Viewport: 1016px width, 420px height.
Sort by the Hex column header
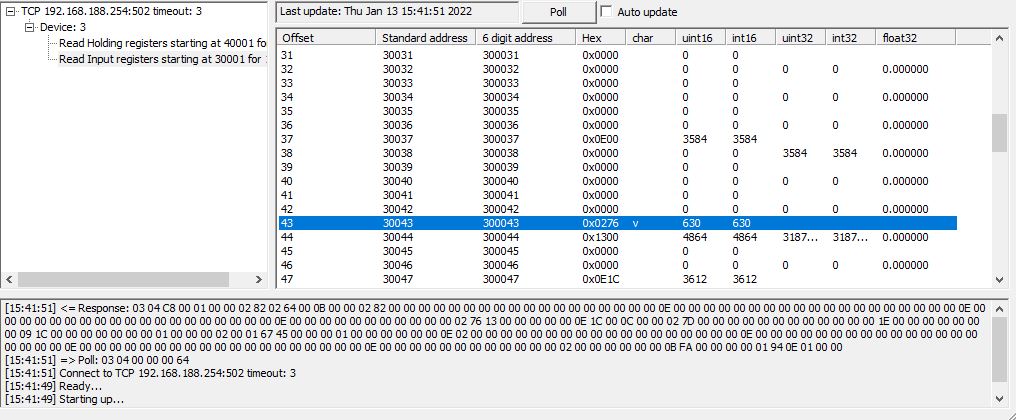tap(601, 37)
